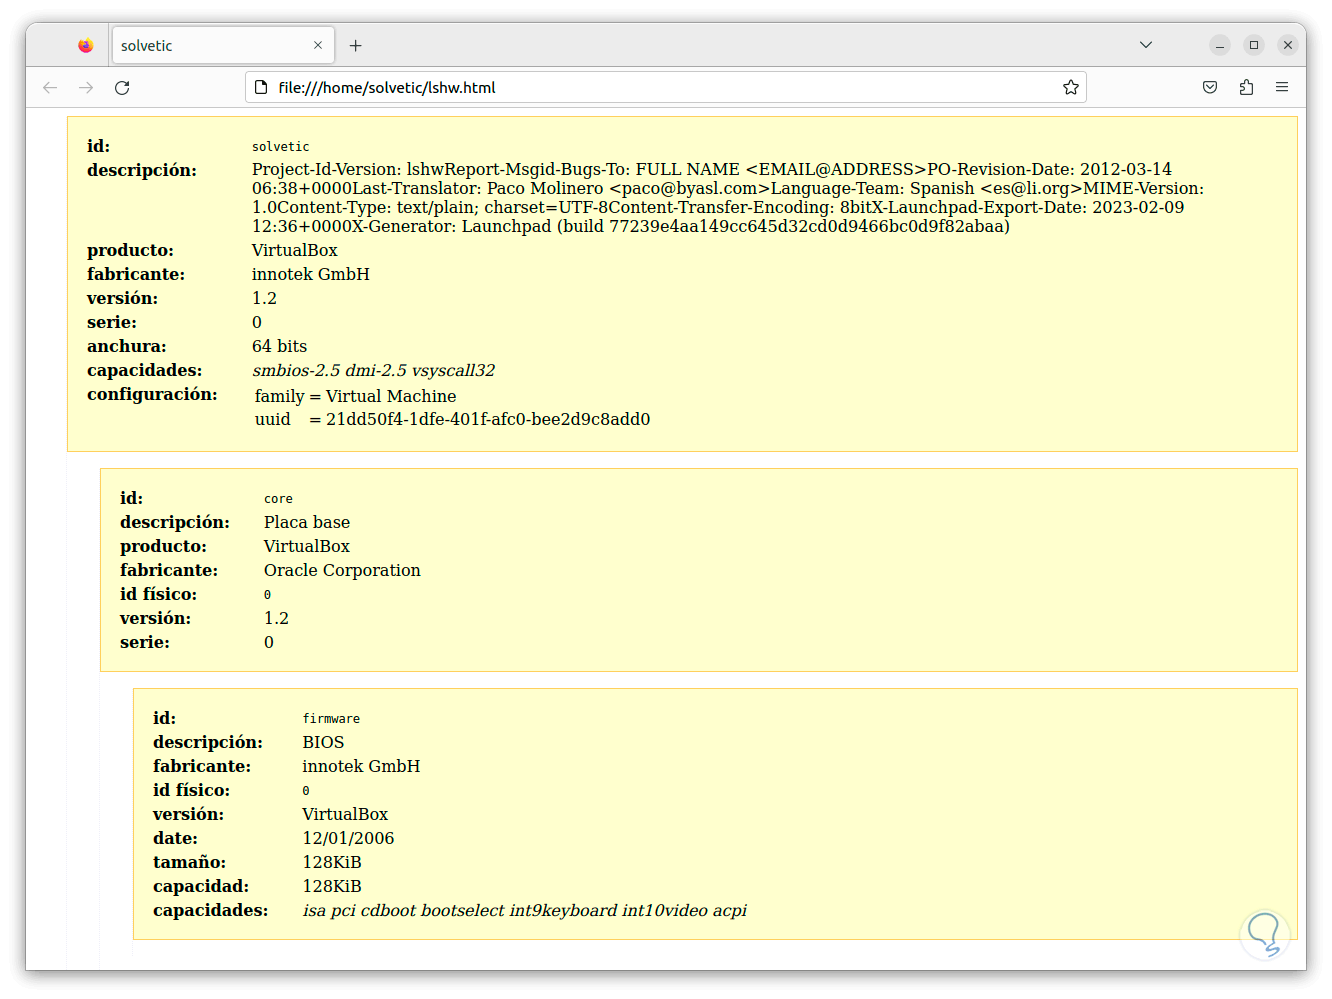Focus the address bar showing file:///home/solvetic/lshw.html

pos(665,87)
